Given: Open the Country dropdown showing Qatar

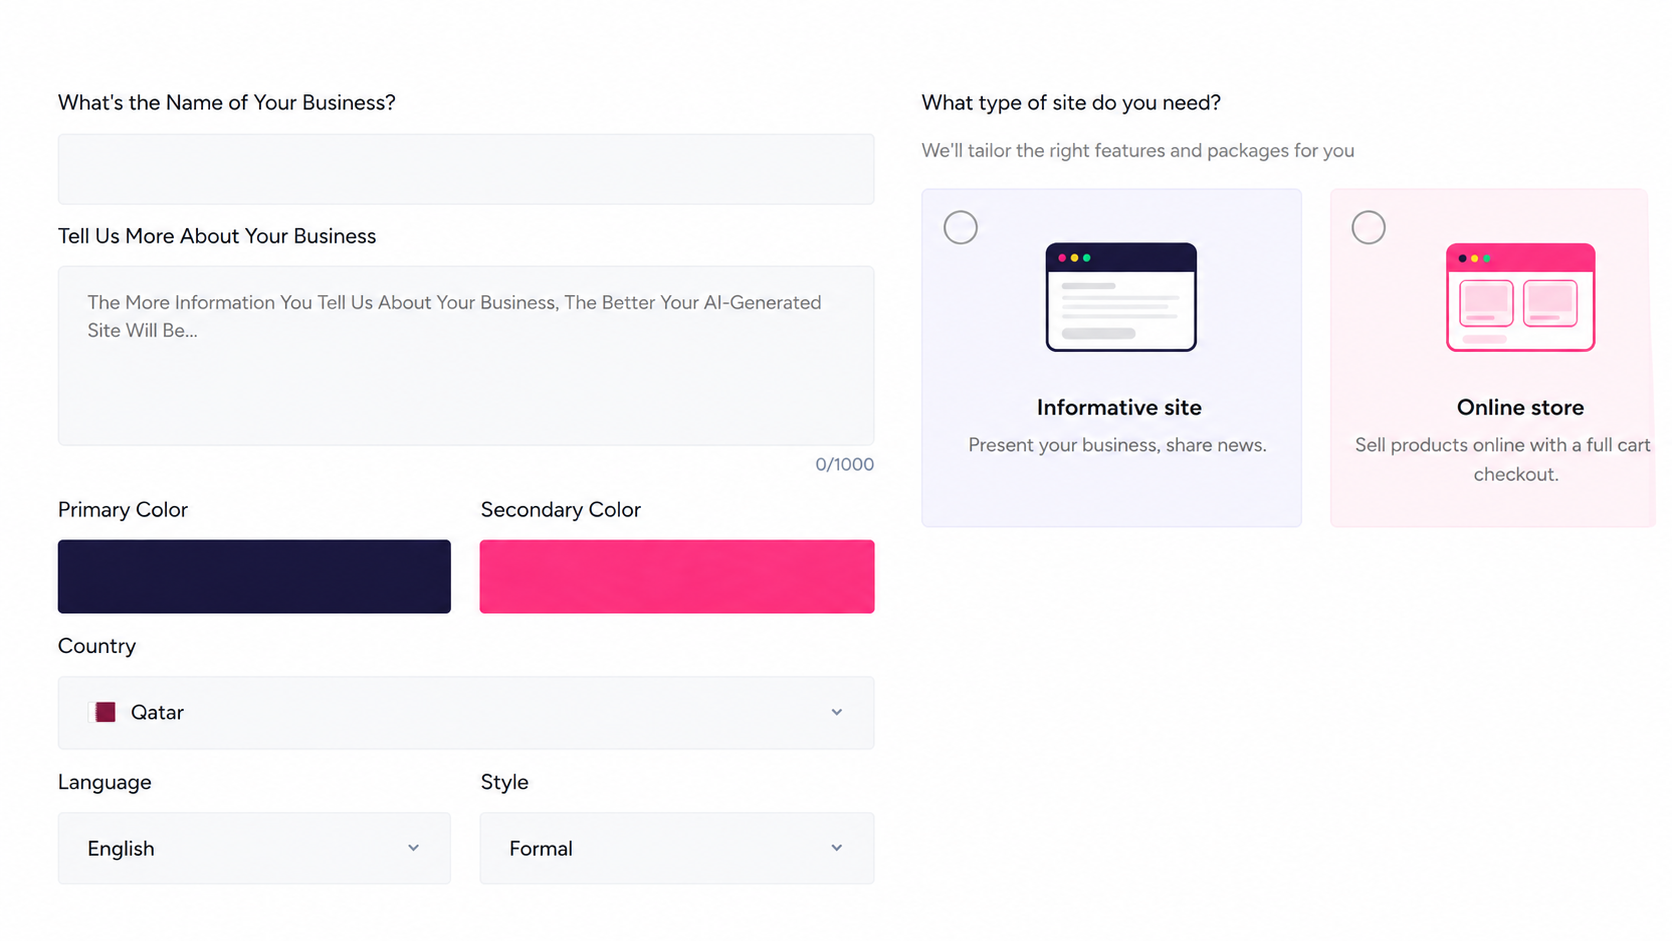Looking at the screenshot, I should click(466, 712).
